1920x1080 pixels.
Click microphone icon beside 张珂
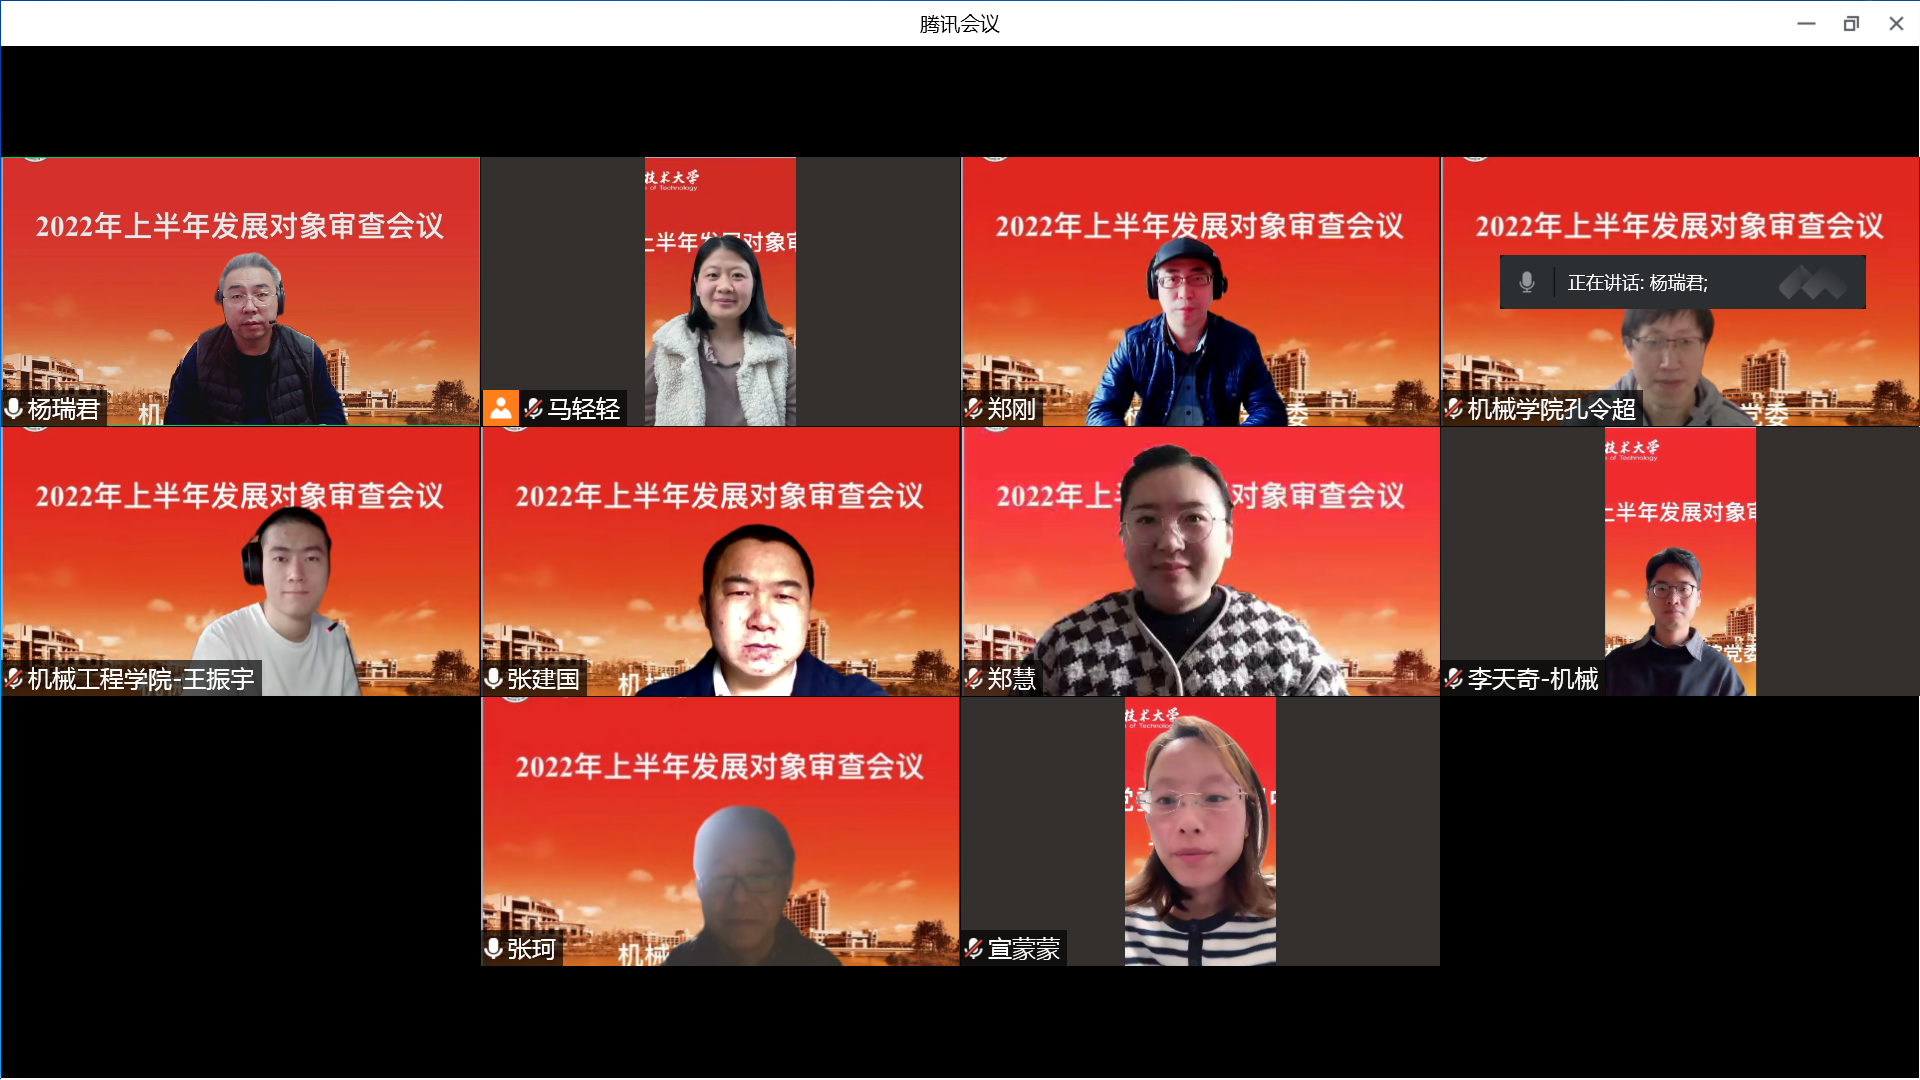(493, 948)
